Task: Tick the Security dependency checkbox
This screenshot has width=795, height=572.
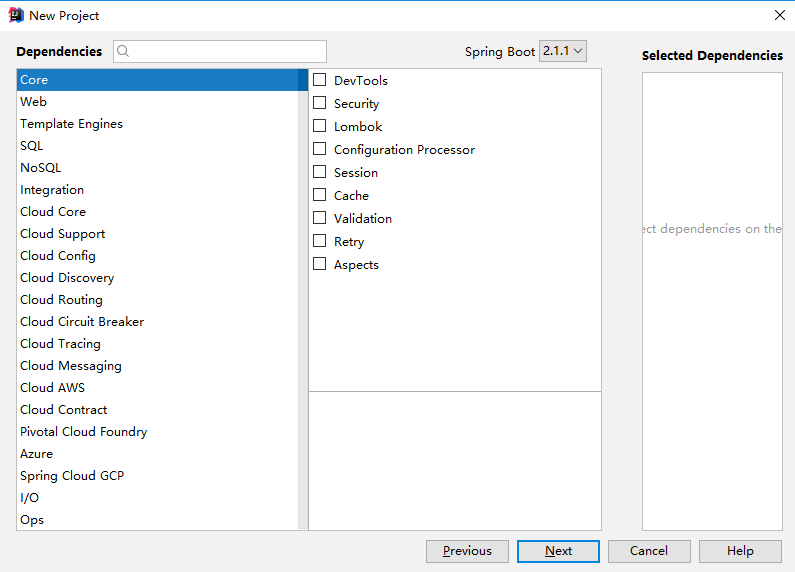Action: point(319,102)
